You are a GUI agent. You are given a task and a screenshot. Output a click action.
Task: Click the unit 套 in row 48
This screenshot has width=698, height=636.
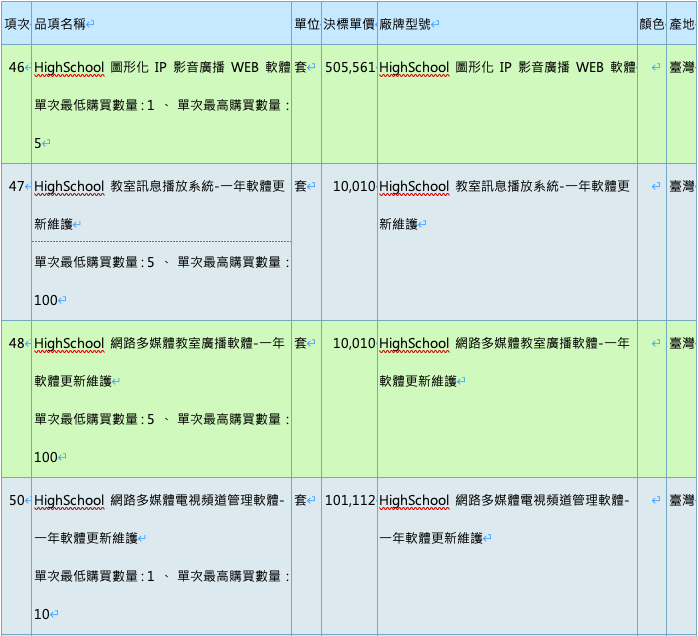click(300, 343)
